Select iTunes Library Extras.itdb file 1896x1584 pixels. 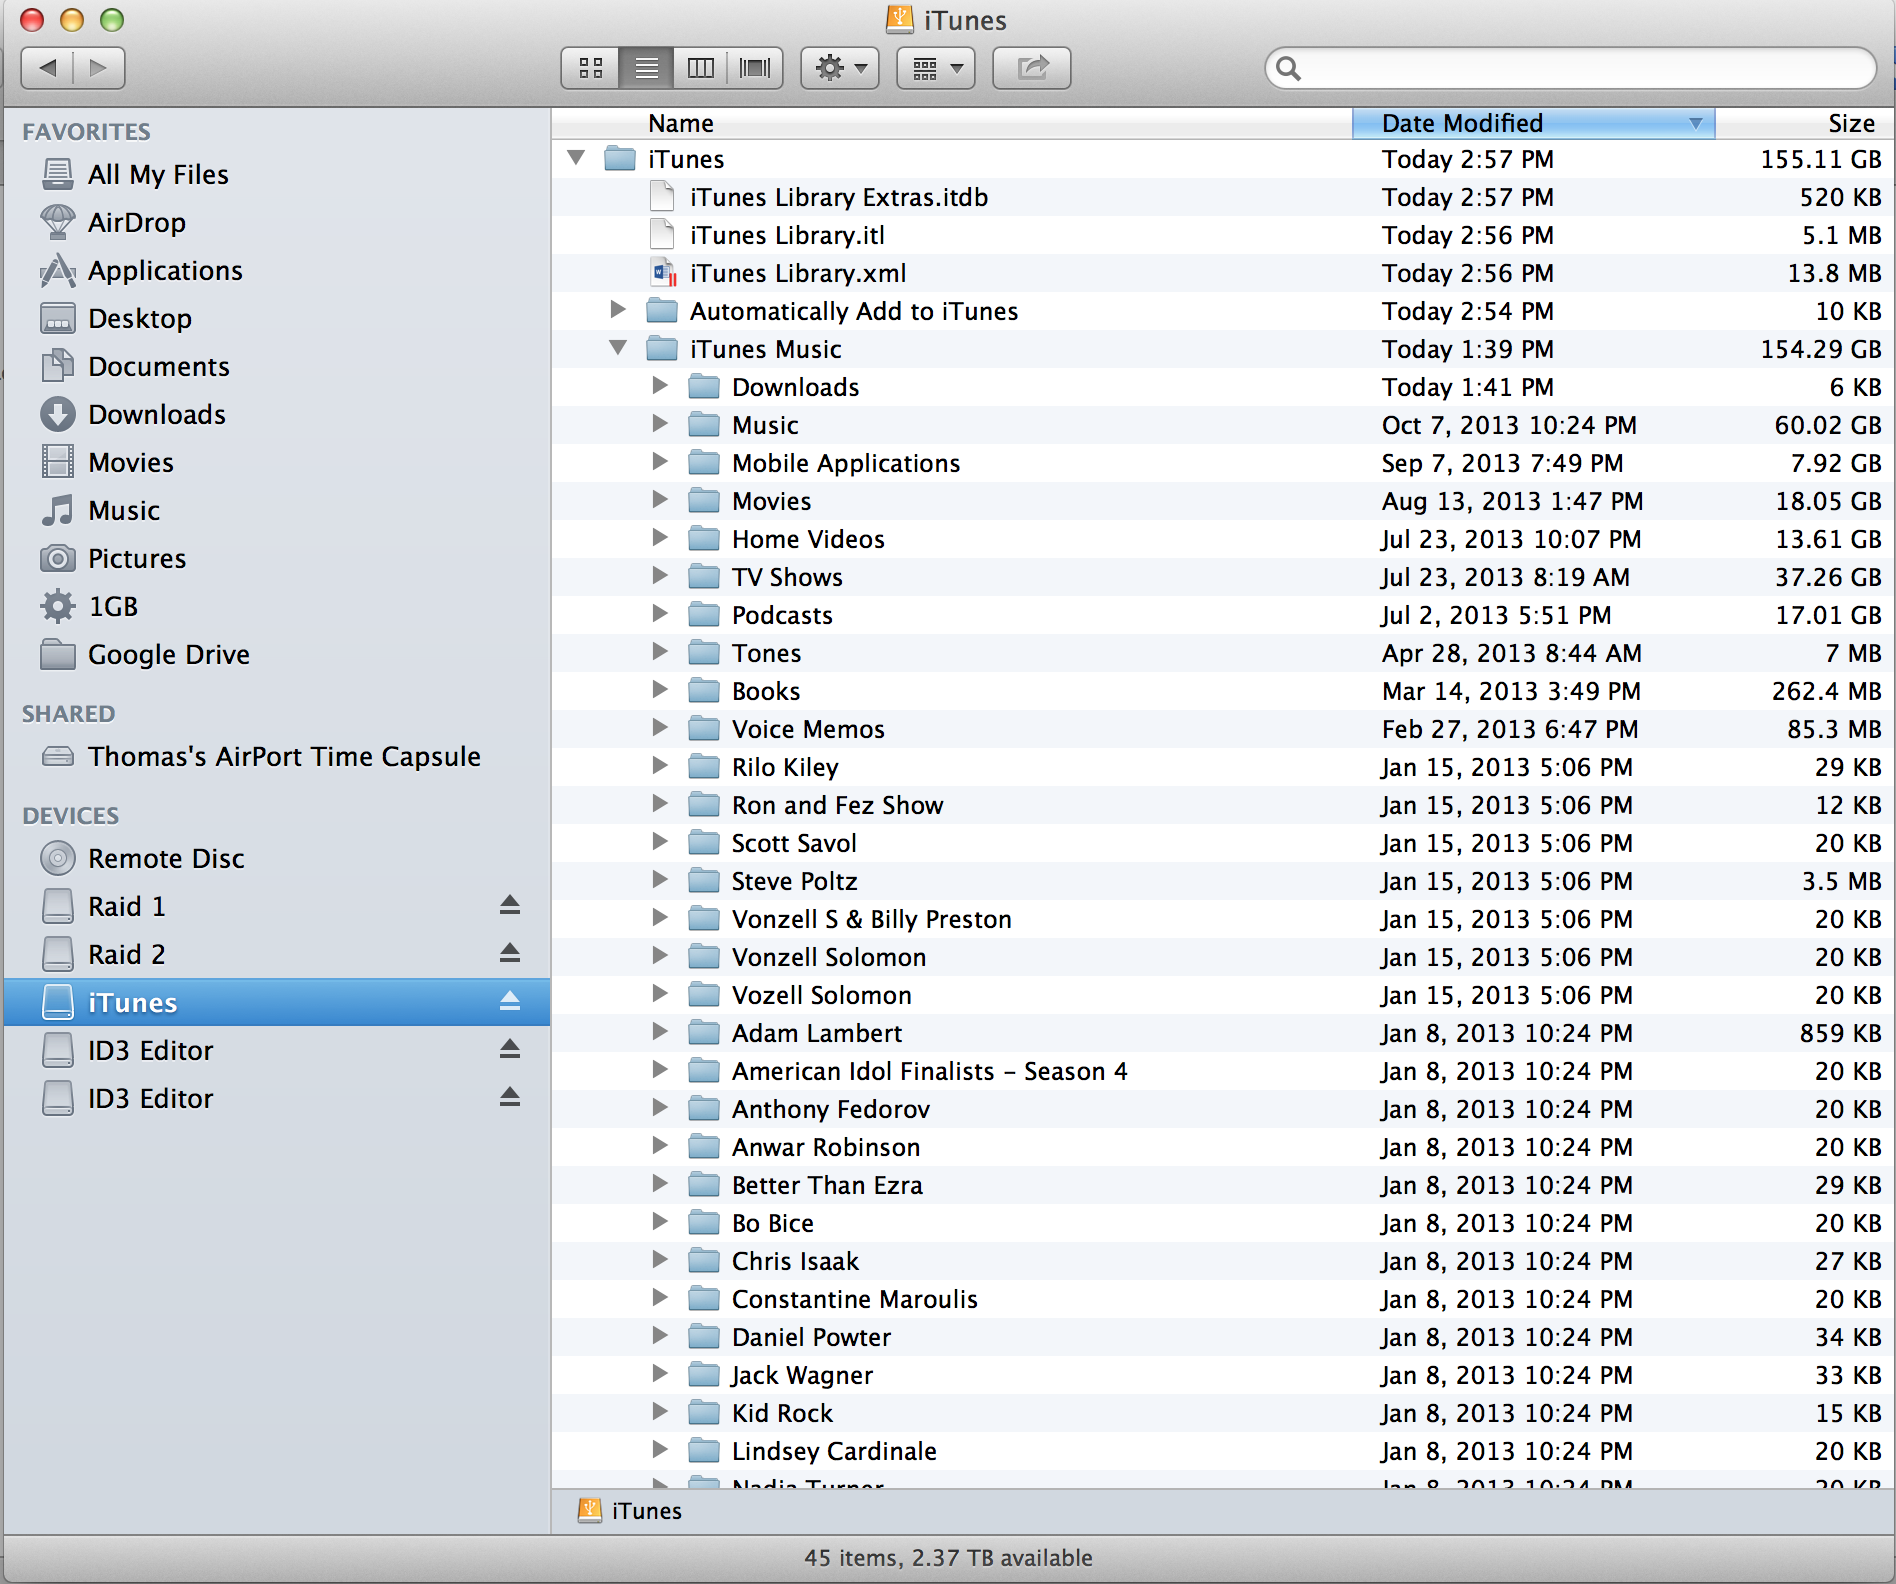click(1222, 197)
